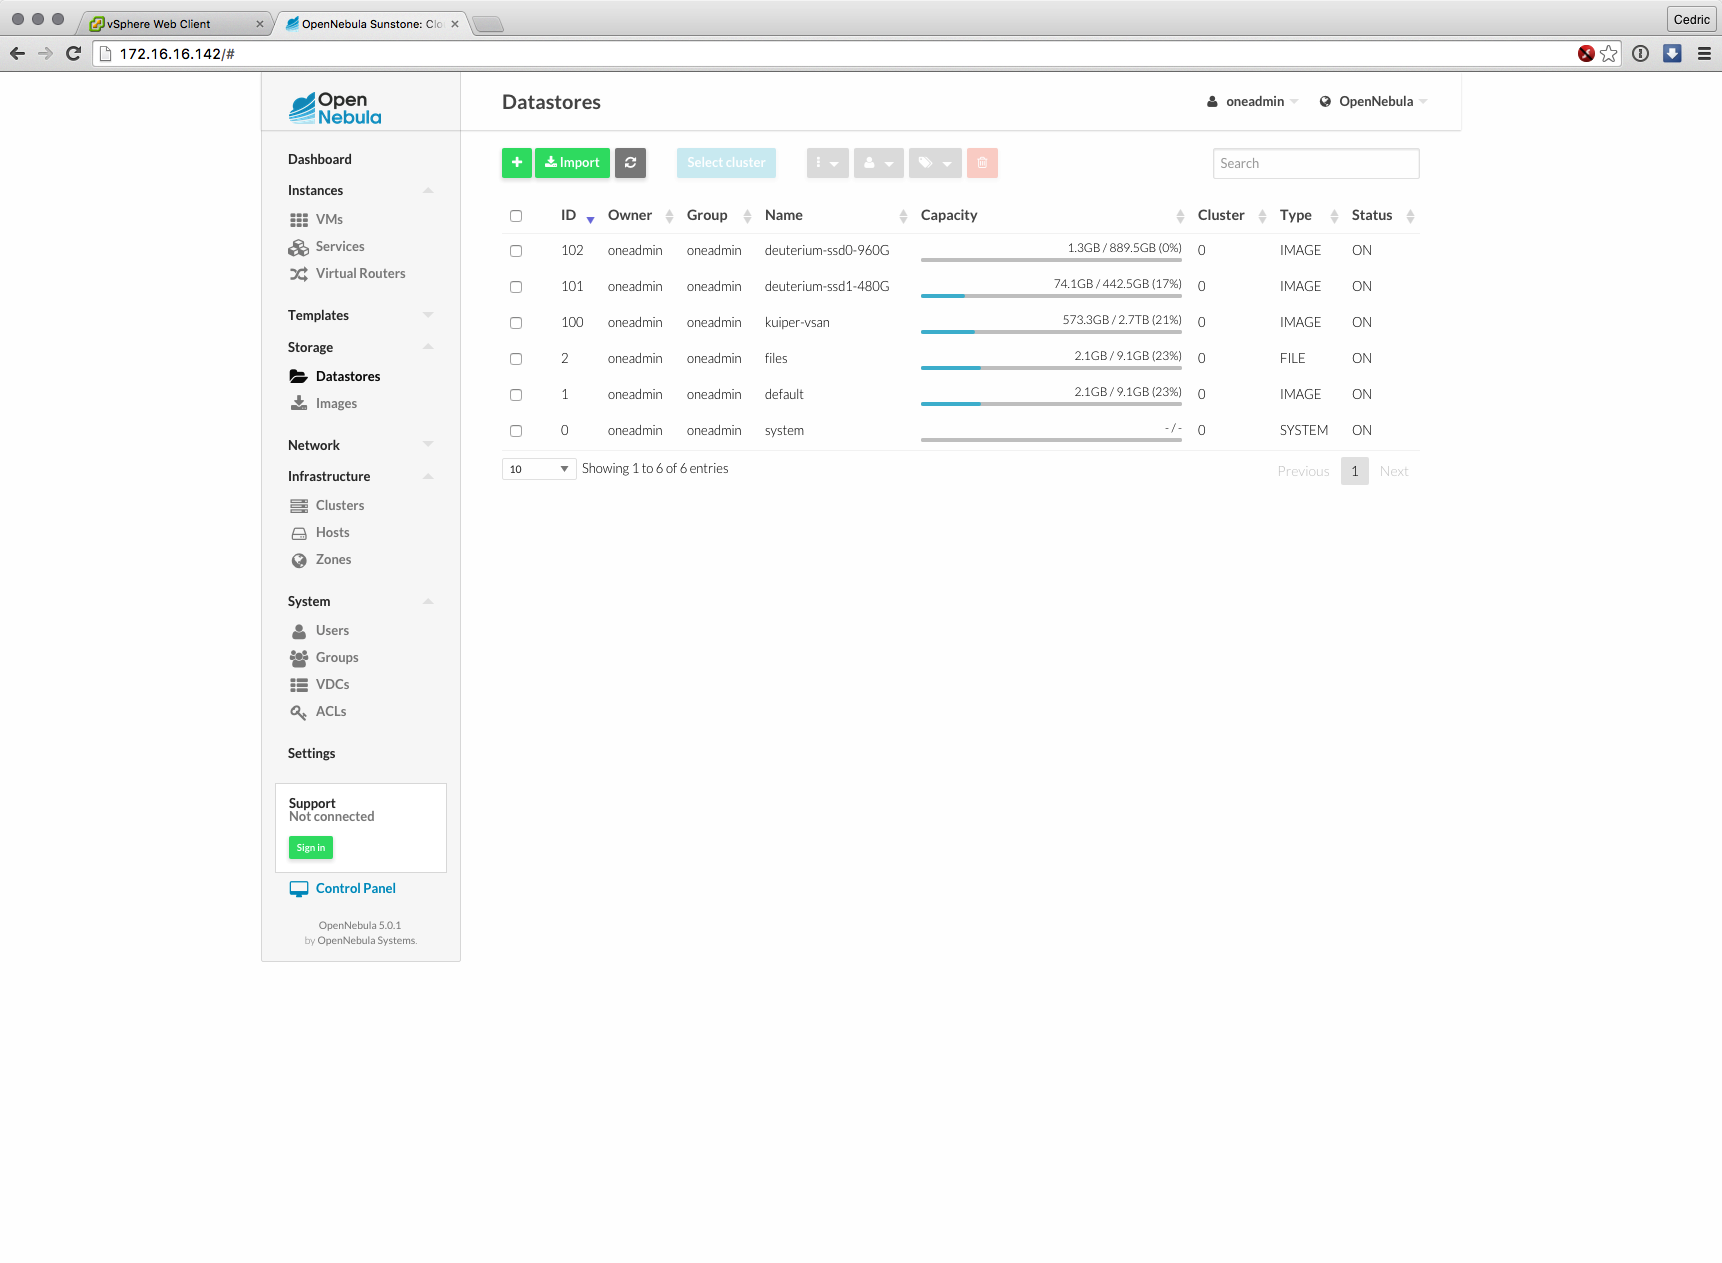Viewport: 1722px width, 1263px height.
Task: Open the Dashboard menu item
Action: point(320,160)
